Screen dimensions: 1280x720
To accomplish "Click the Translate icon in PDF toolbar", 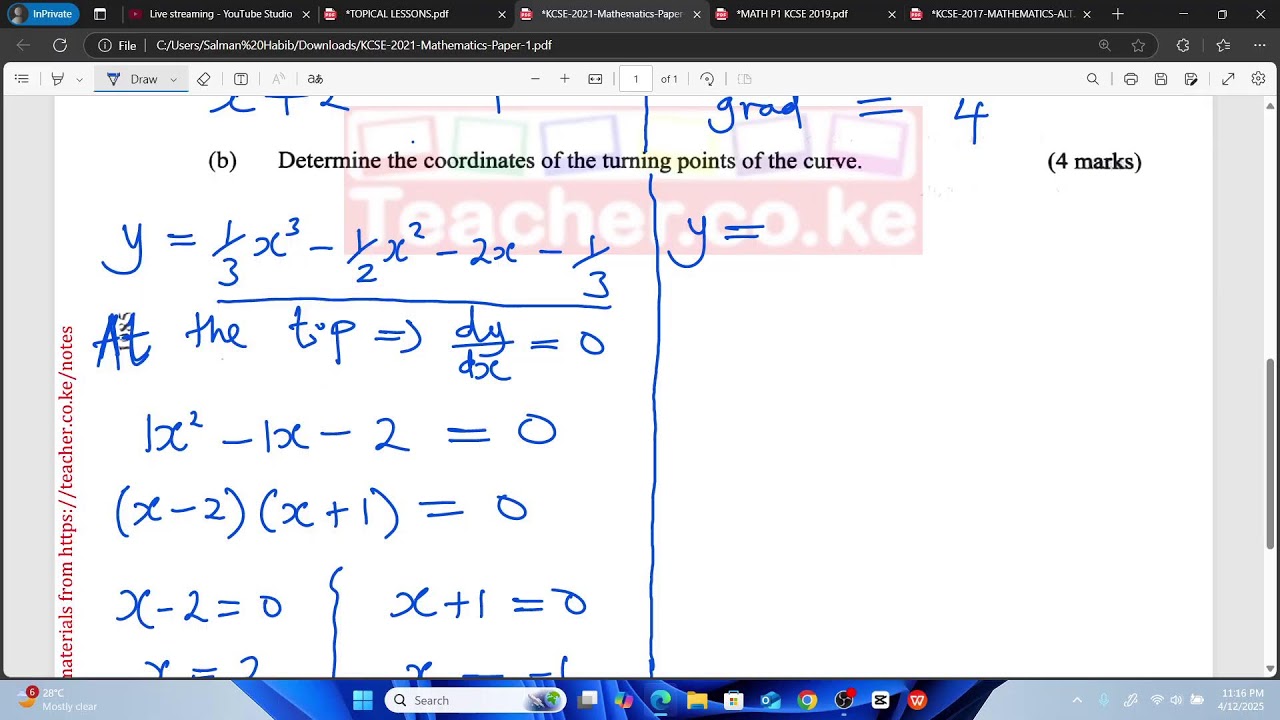I will [315, 79].
